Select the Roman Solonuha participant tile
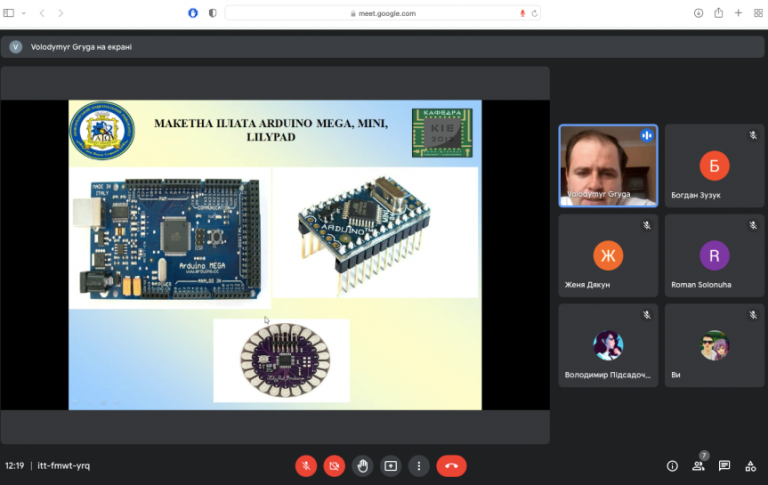Image resolution: width=768 pixels, height=485 pixels. coord(714,255)
